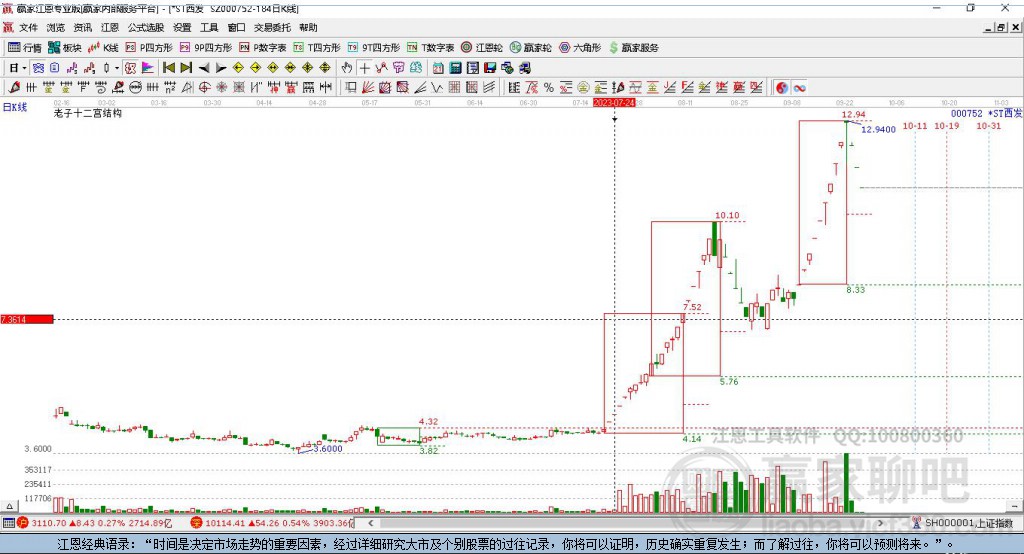Jump to first bar with skip-to-start arrow
Image resolution: width=1024 pixels, height=554 pixels.
click(169, 68)
